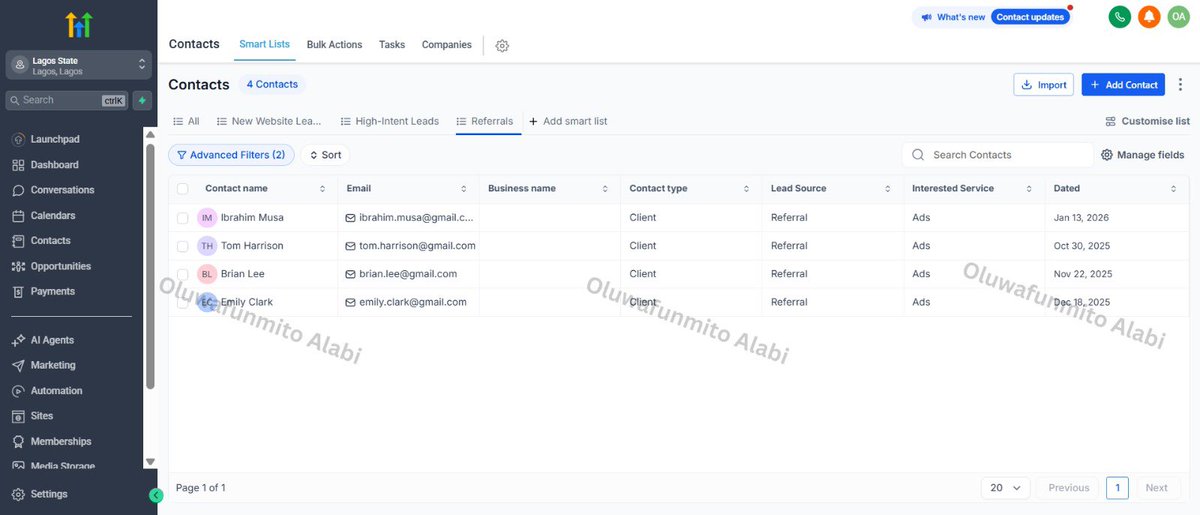Open the orange notifications bell

1149,17
